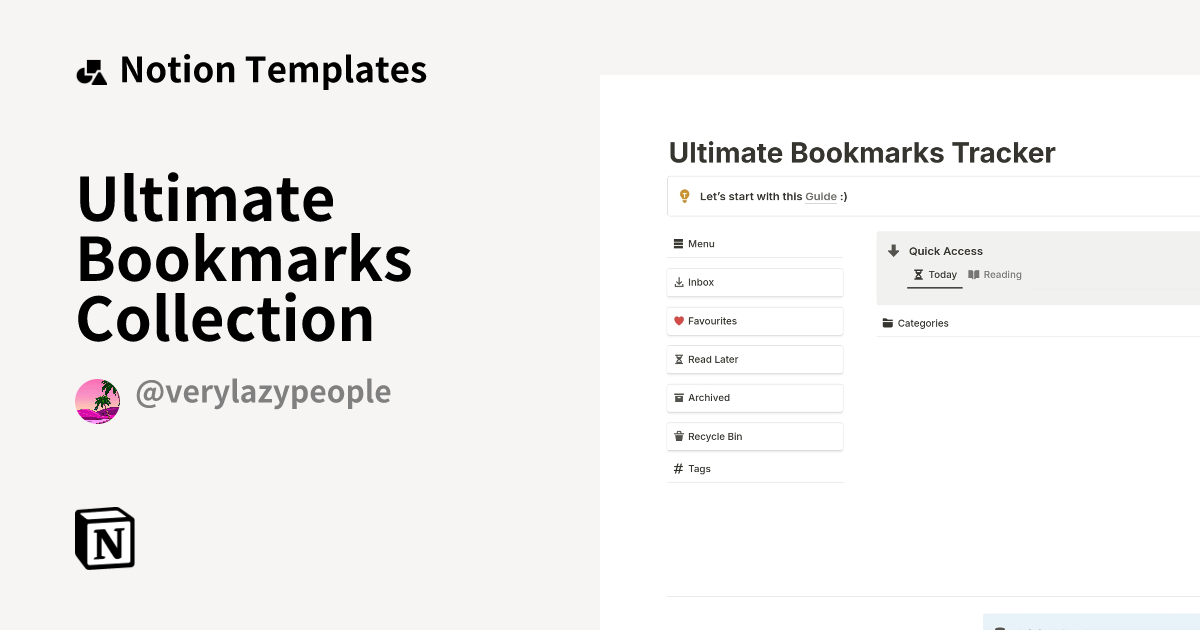Switch to the Today tab
The width and height of the screenshot is (1200, 630).
(934, 274)
